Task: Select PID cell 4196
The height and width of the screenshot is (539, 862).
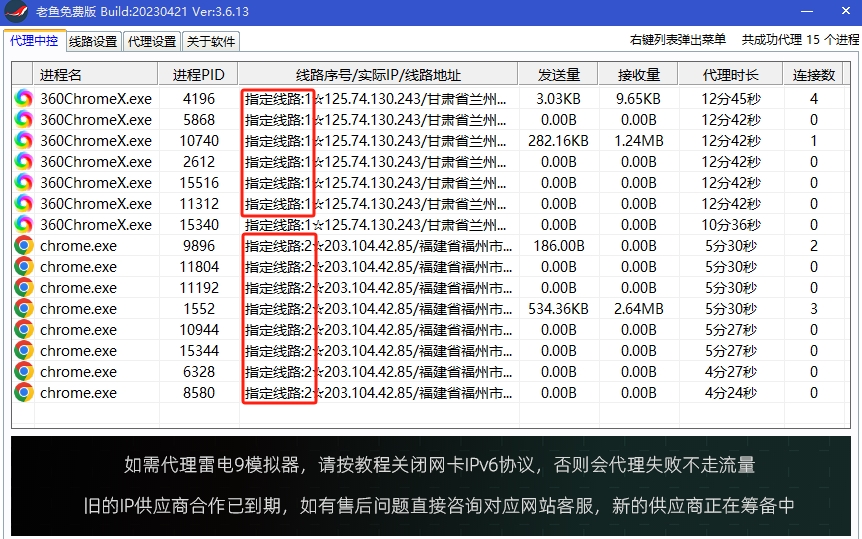Action: 199,98
